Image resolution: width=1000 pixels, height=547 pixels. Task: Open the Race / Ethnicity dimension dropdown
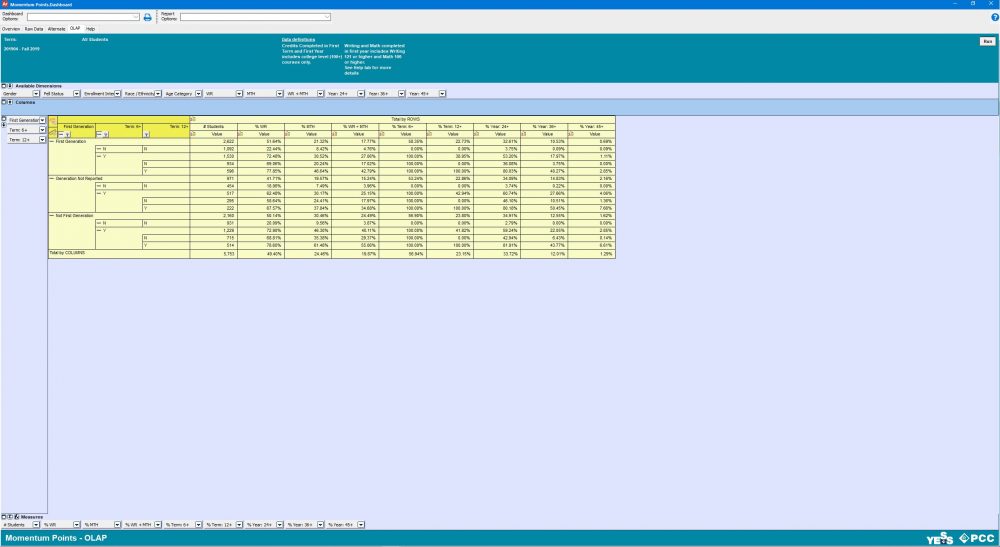(158, 94)
